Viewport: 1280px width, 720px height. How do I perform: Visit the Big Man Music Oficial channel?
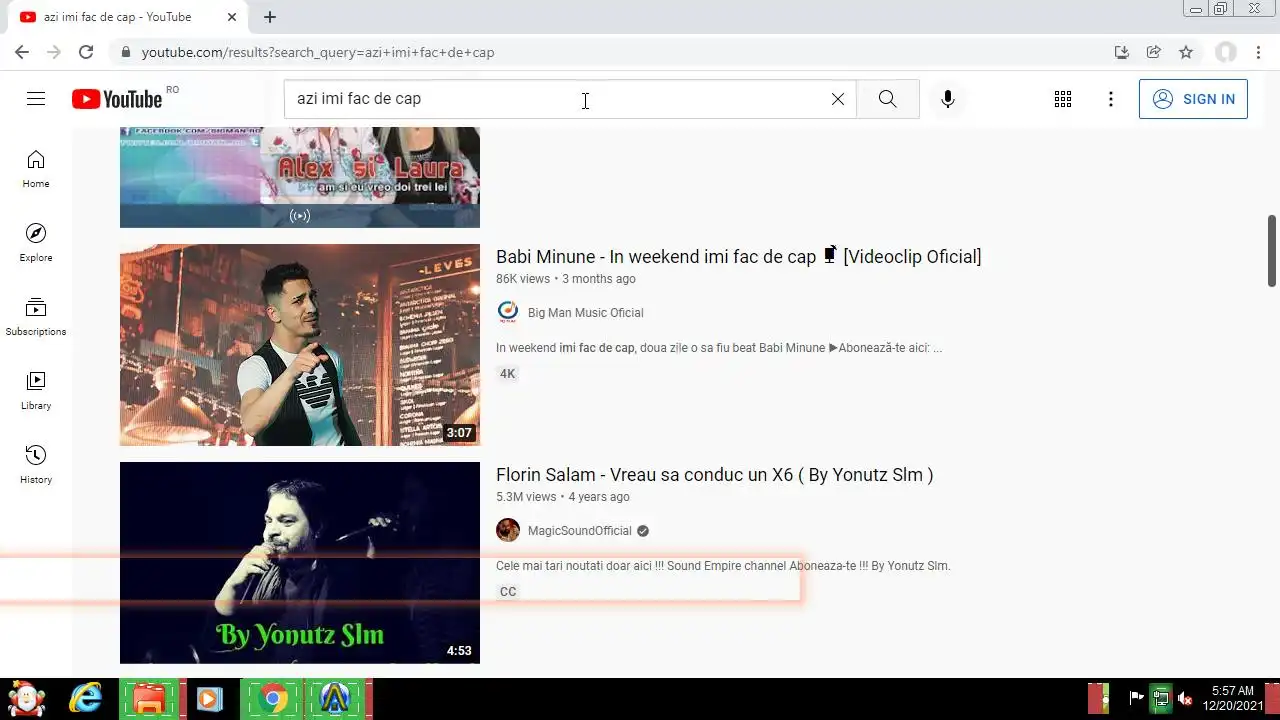(585, 313)
